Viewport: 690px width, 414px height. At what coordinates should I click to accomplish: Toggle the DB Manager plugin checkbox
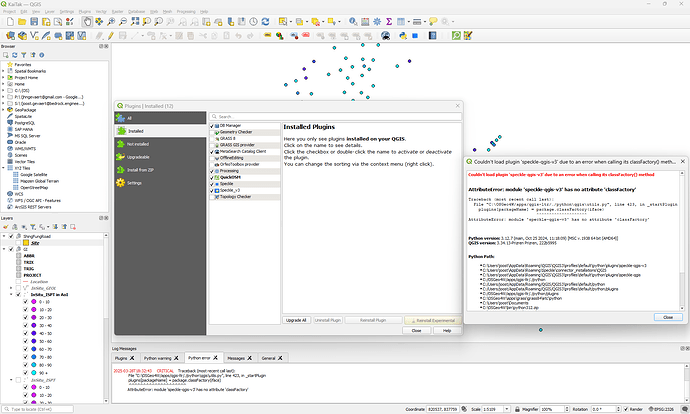pyautogui.click(x=212, y=126)
